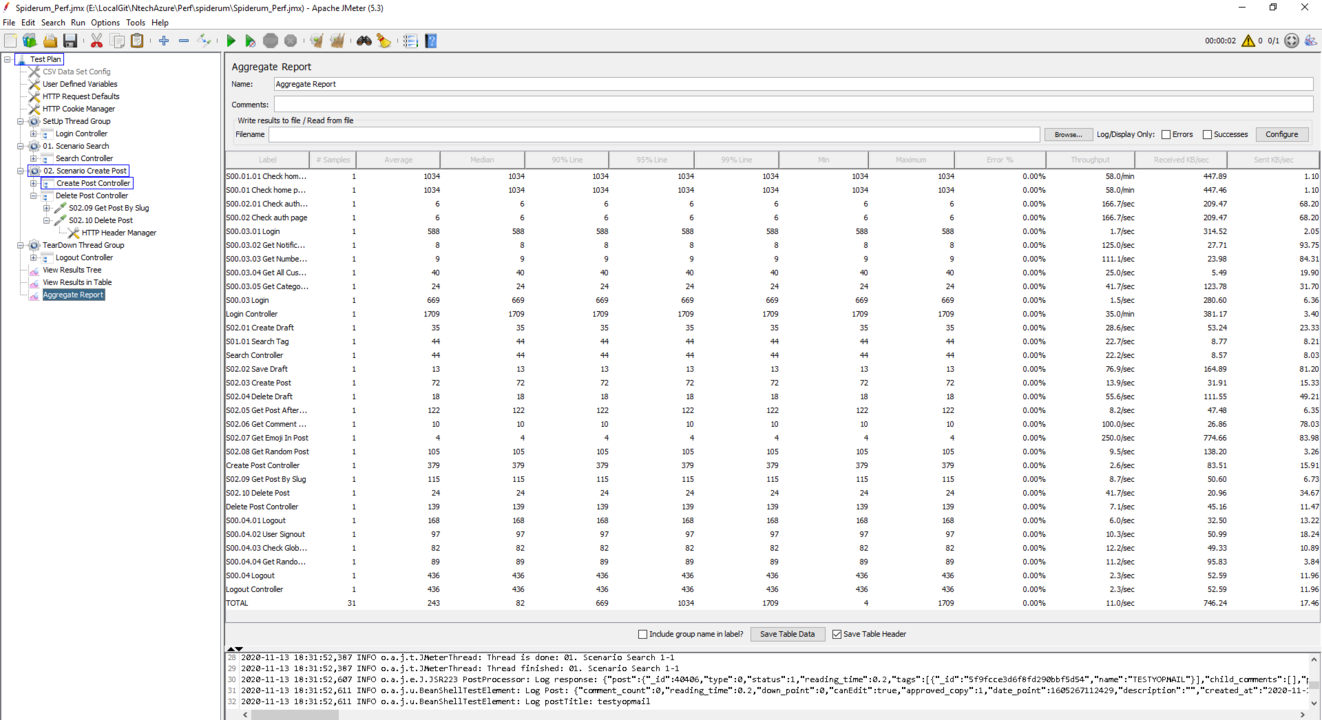Enable the Successes only checkbox
The width and height of the screenshot is (1322, 720).
click(1207, 134)
